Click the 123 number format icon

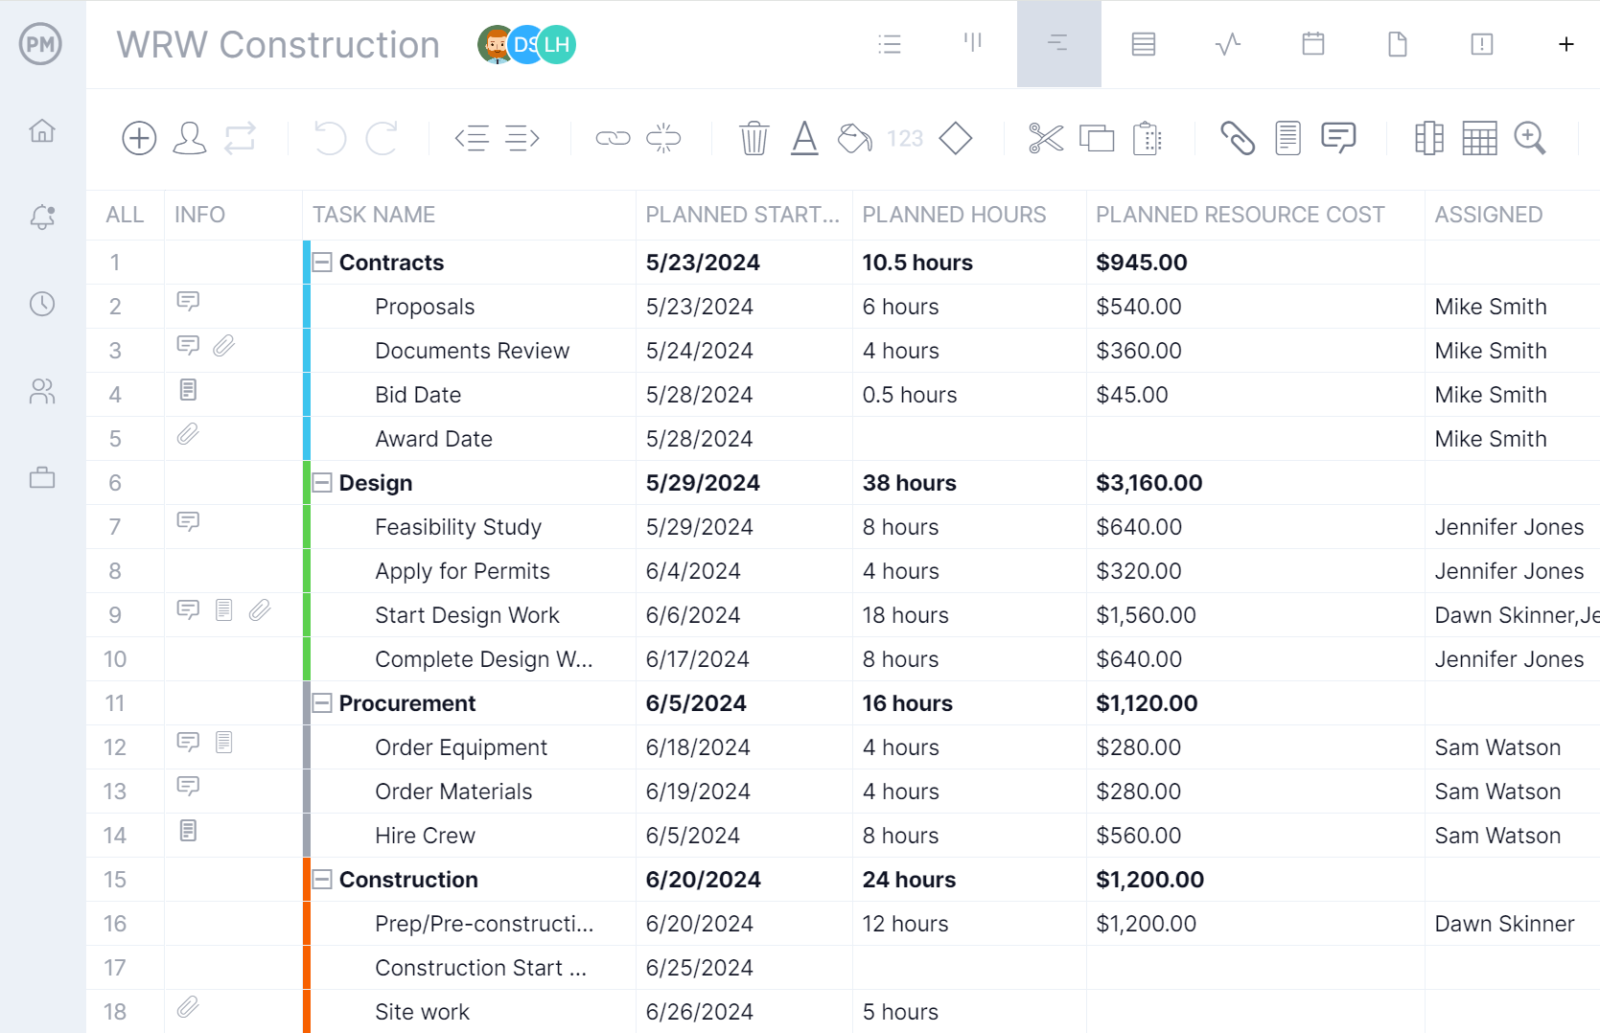pos(905,138)
